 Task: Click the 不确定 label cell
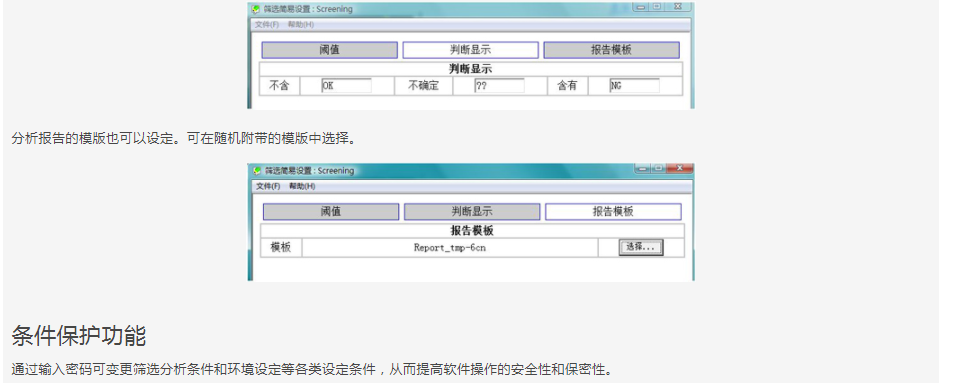424,86
